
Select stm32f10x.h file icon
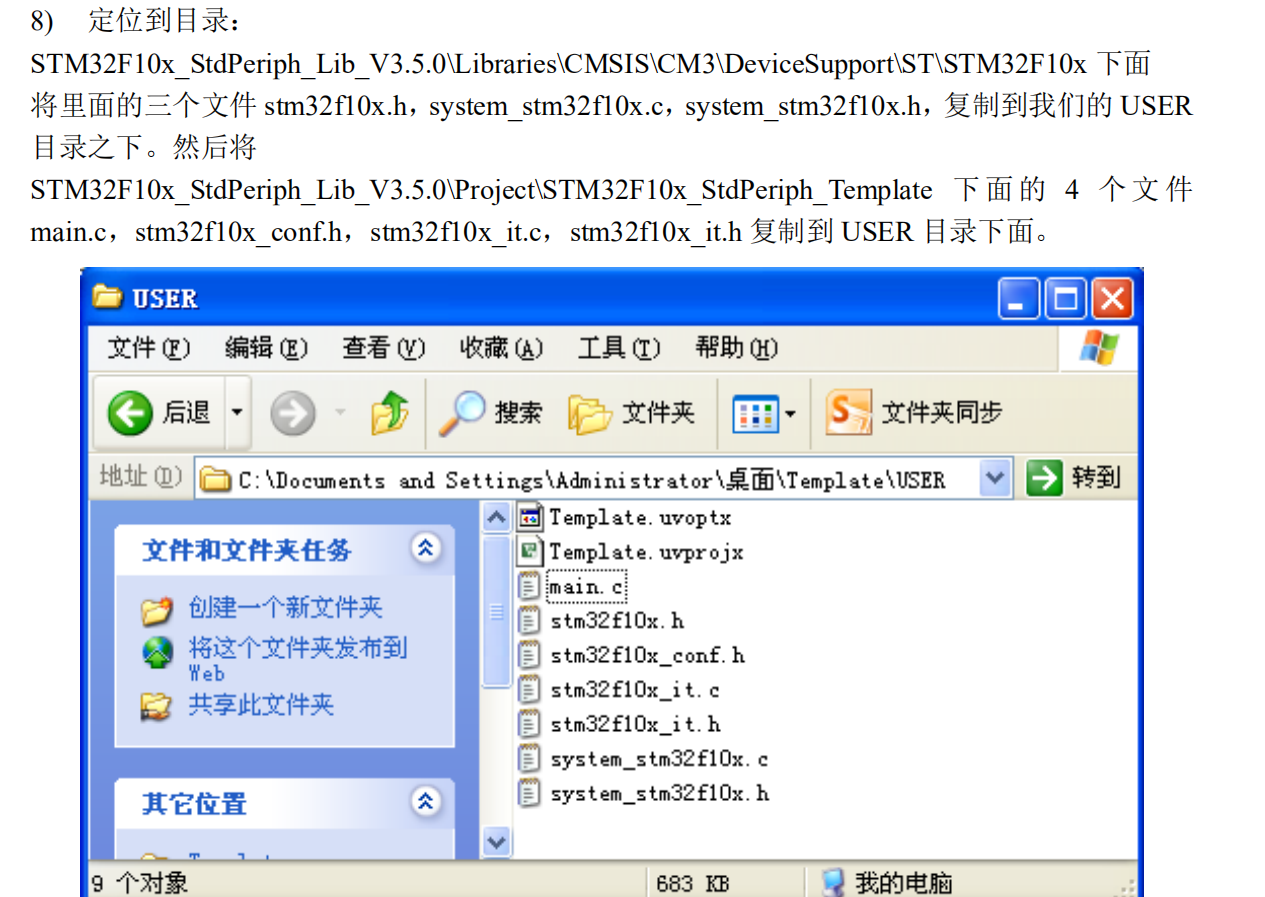pos(529,620)
